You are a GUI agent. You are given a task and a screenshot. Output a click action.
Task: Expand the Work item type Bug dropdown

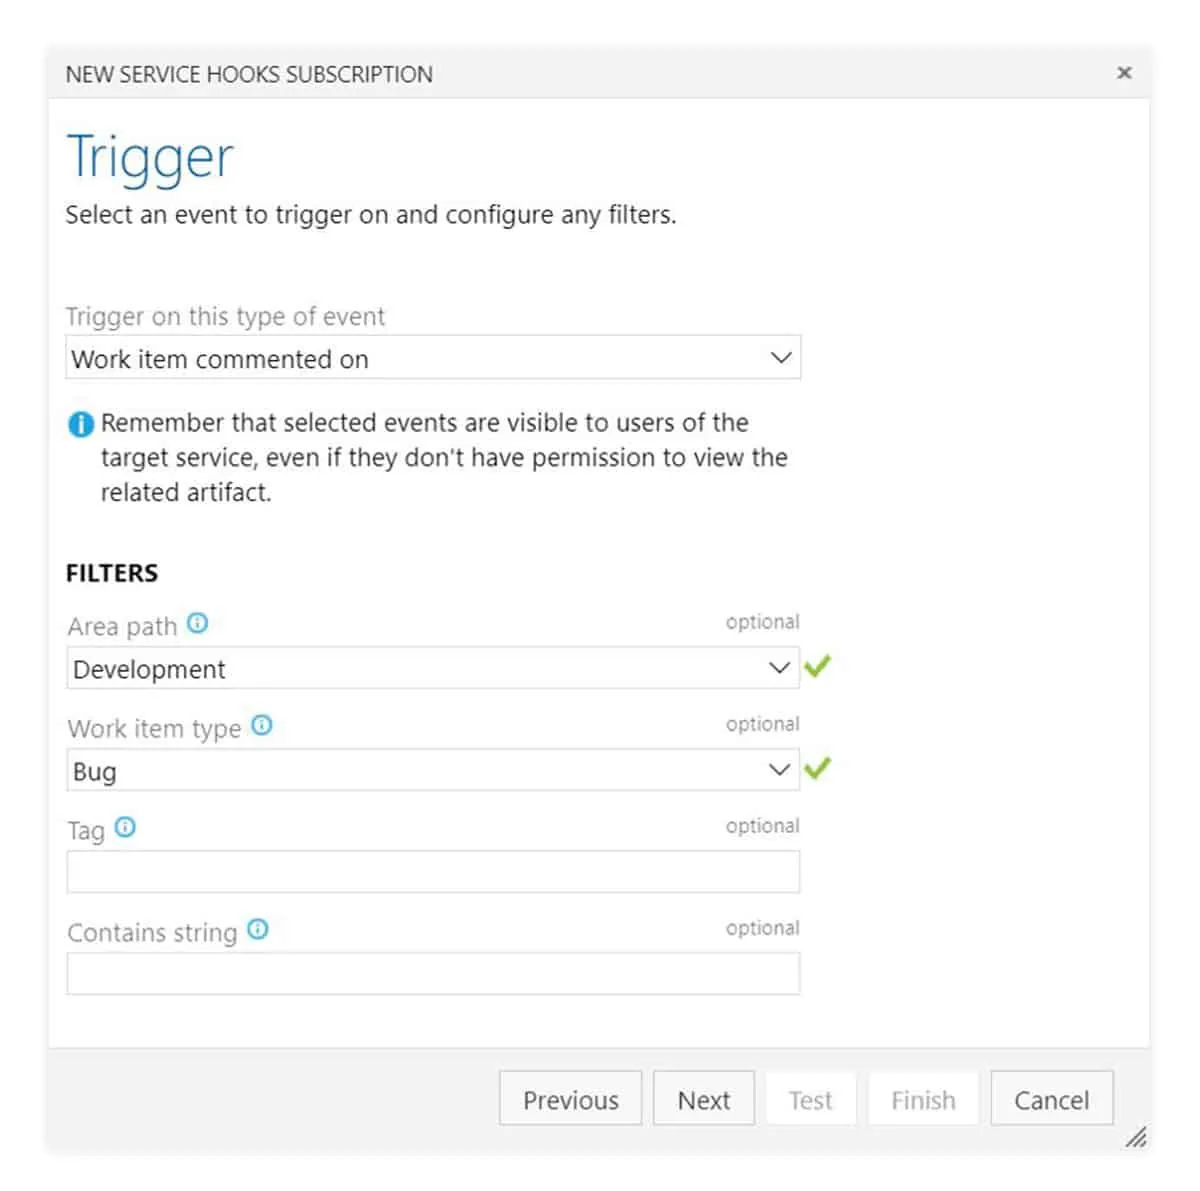(x=433, y=770)
